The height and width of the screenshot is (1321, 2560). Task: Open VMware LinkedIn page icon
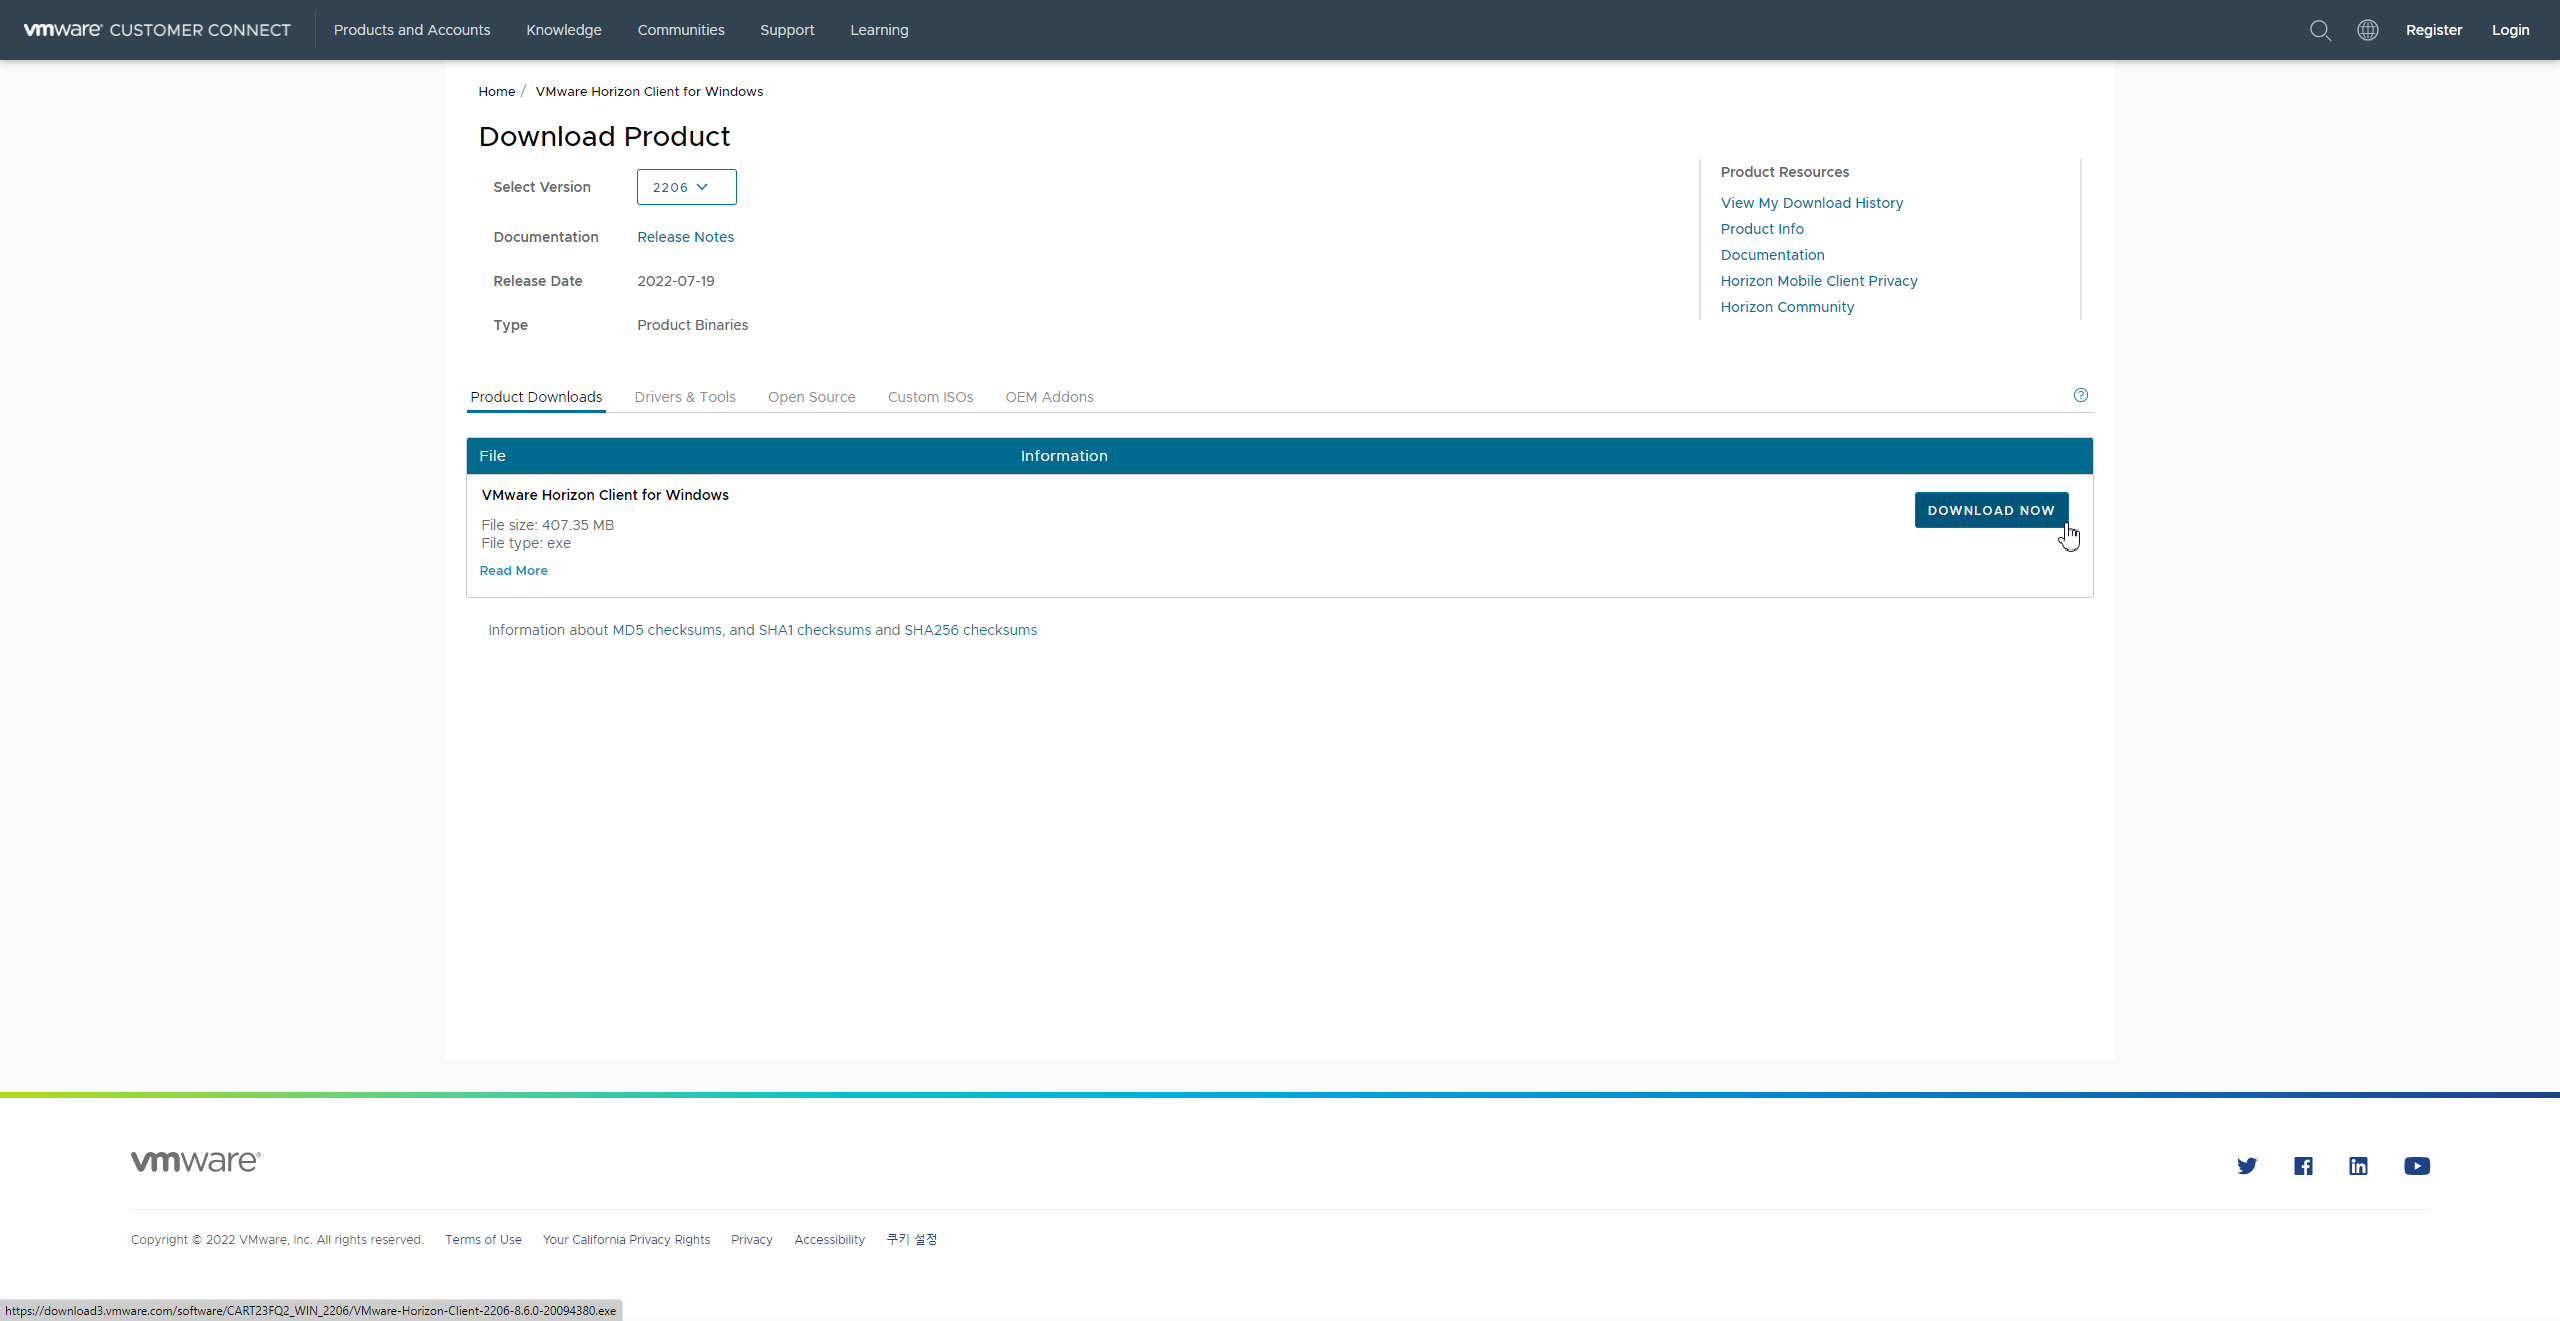coord(2358,1166)
